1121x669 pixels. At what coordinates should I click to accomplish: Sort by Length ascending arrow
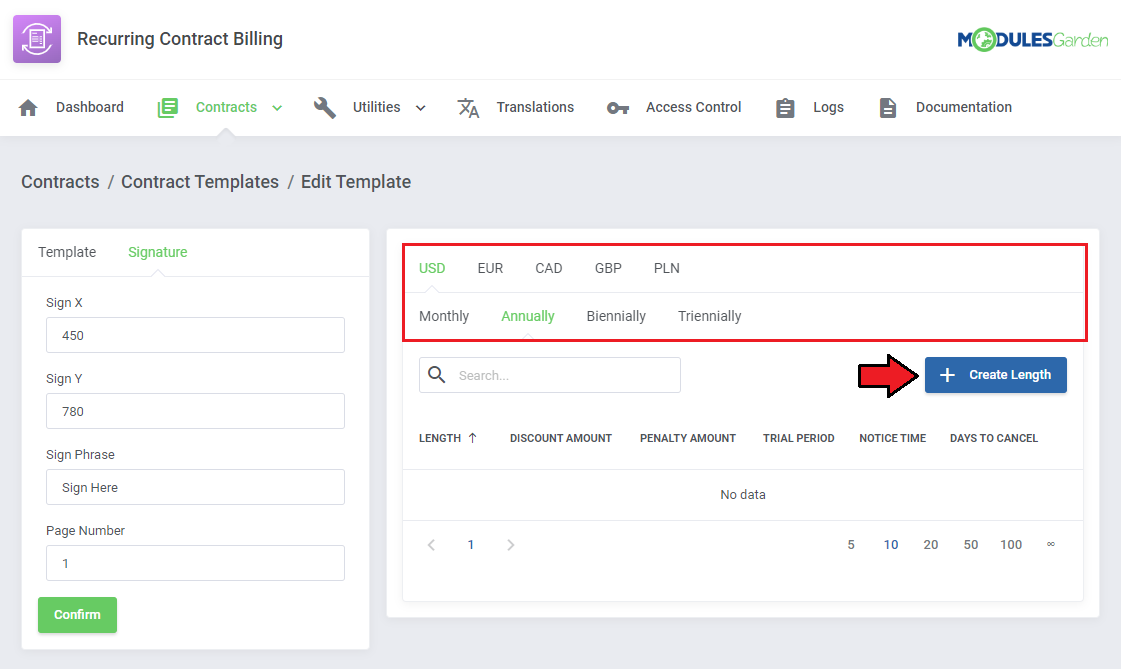[x=473, y=438]
